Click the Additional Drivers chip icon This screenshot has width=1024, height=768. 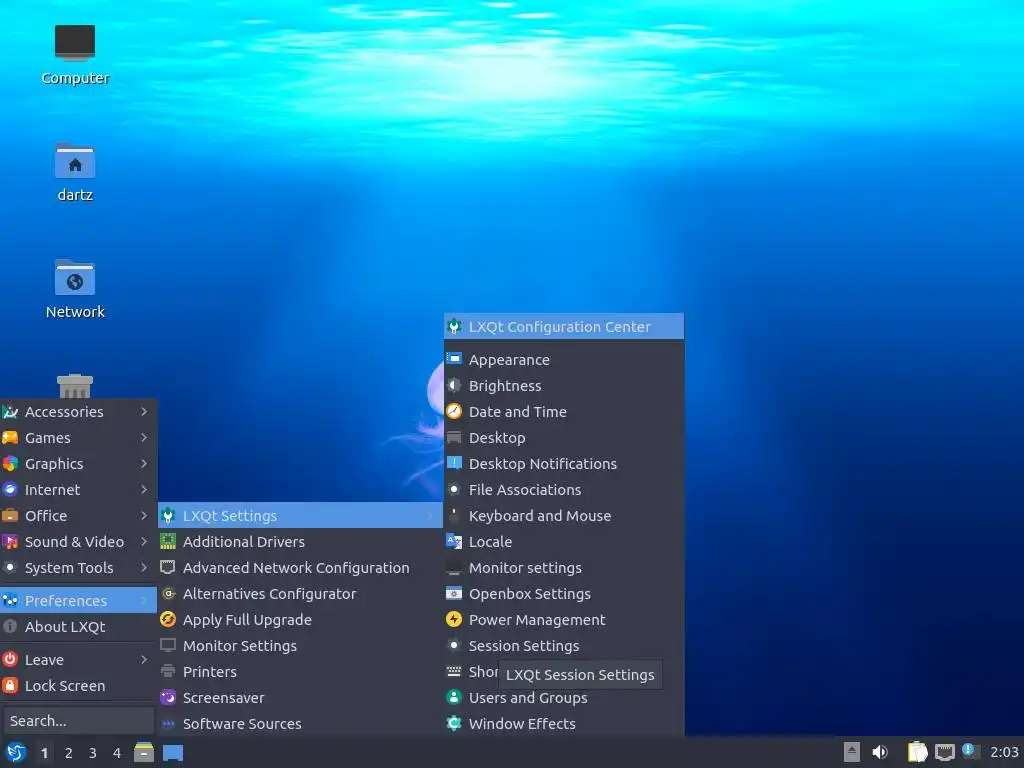click(x=168, y=541)
